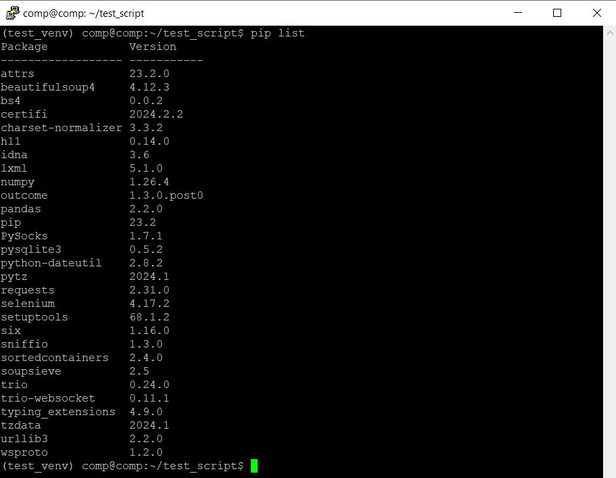Click the 'typing_extensions' package name
Viewport: 616px width, 478px height.
click(x=58, y=412)
